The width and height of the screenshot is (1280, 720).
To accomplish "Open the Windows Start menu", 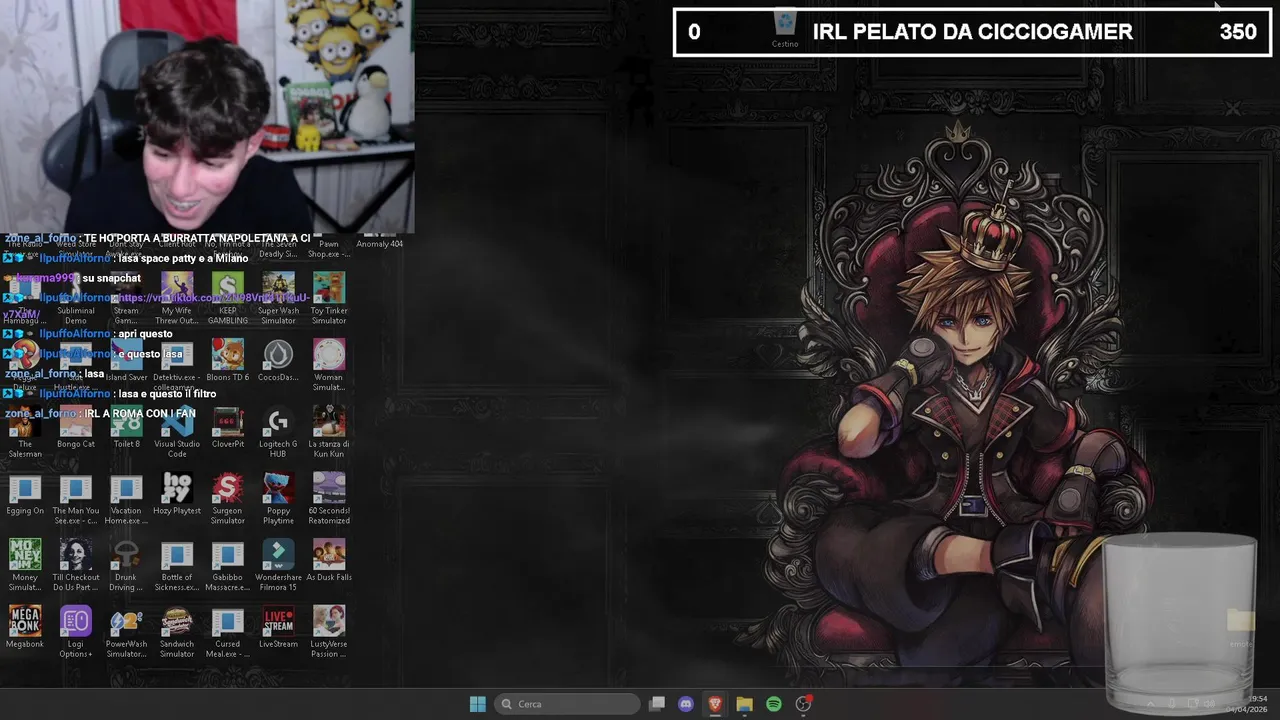I will 478,704.
